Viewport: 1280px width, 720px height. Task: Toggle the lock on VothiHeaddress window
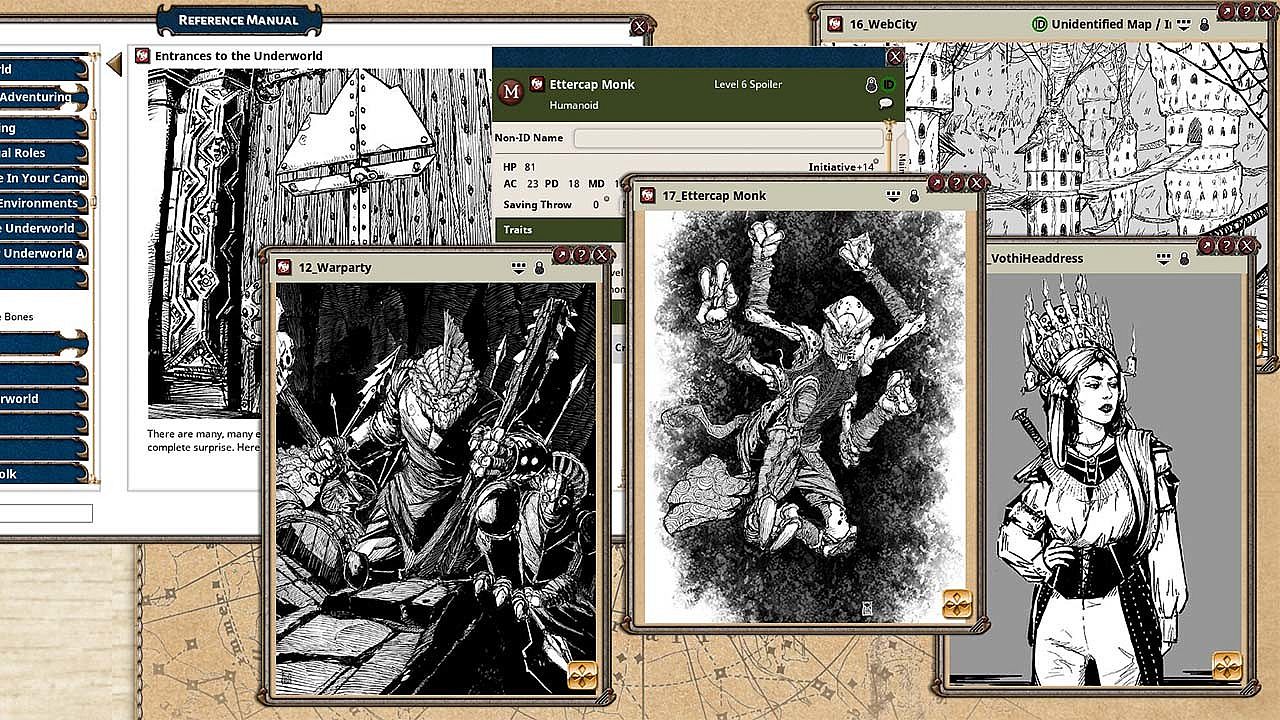click(x=1184, y=258)
